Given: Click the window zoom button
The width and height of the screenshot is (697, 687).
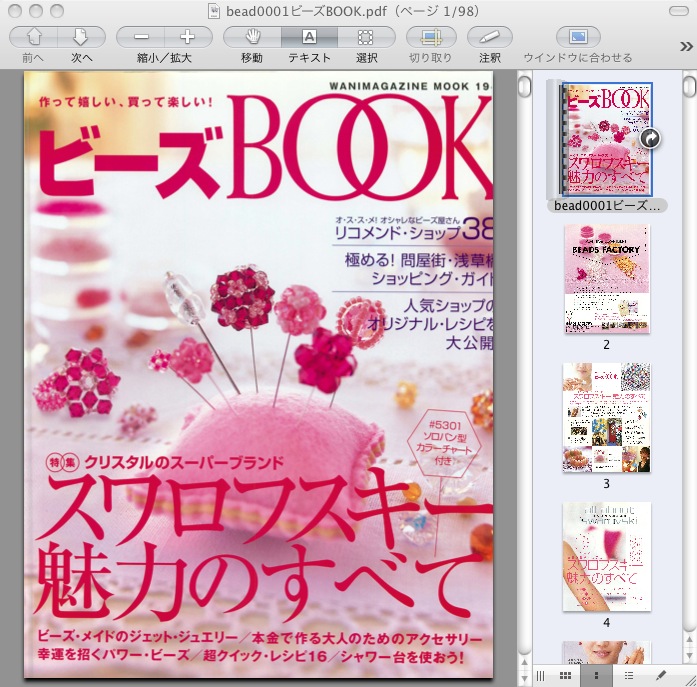Looking at the screenshot, I should pos(57,11).
